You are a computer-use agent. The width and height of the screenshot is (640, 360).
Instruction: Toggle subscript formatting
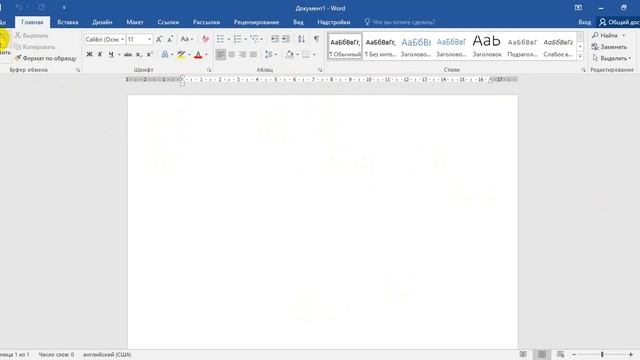[x=139, y=54]
